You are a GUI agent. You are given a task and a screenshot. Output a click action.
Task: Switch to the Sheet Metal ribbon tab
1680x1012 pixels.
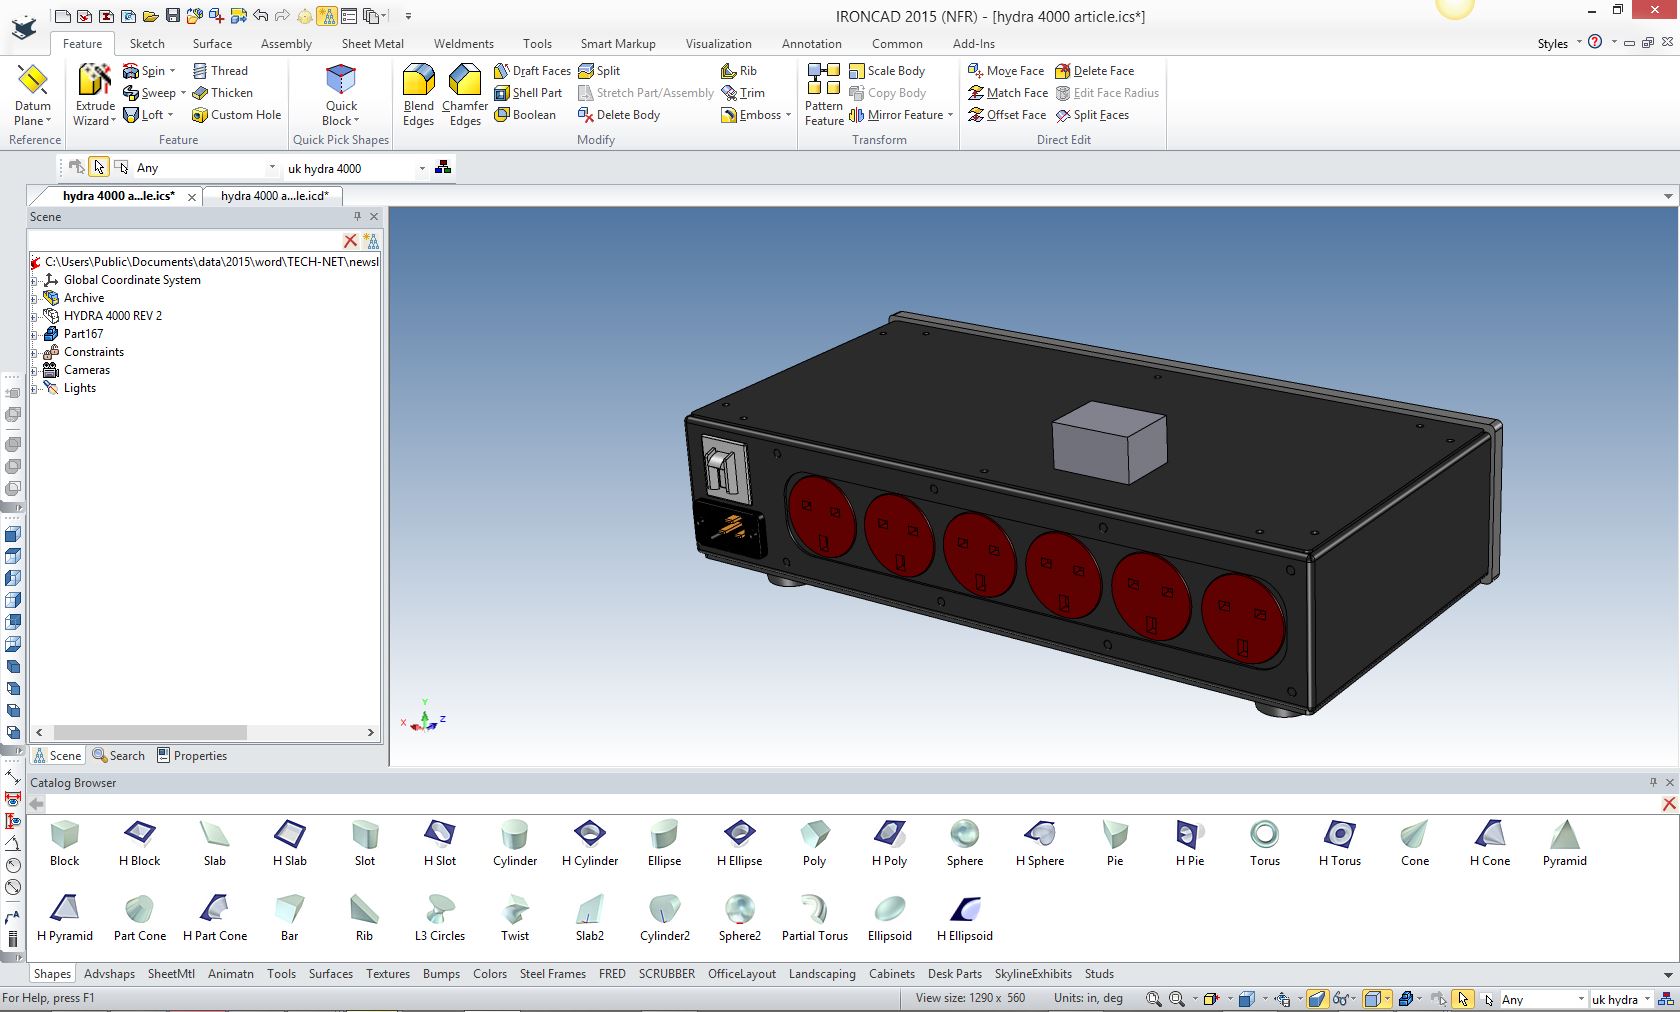point(372,44)
